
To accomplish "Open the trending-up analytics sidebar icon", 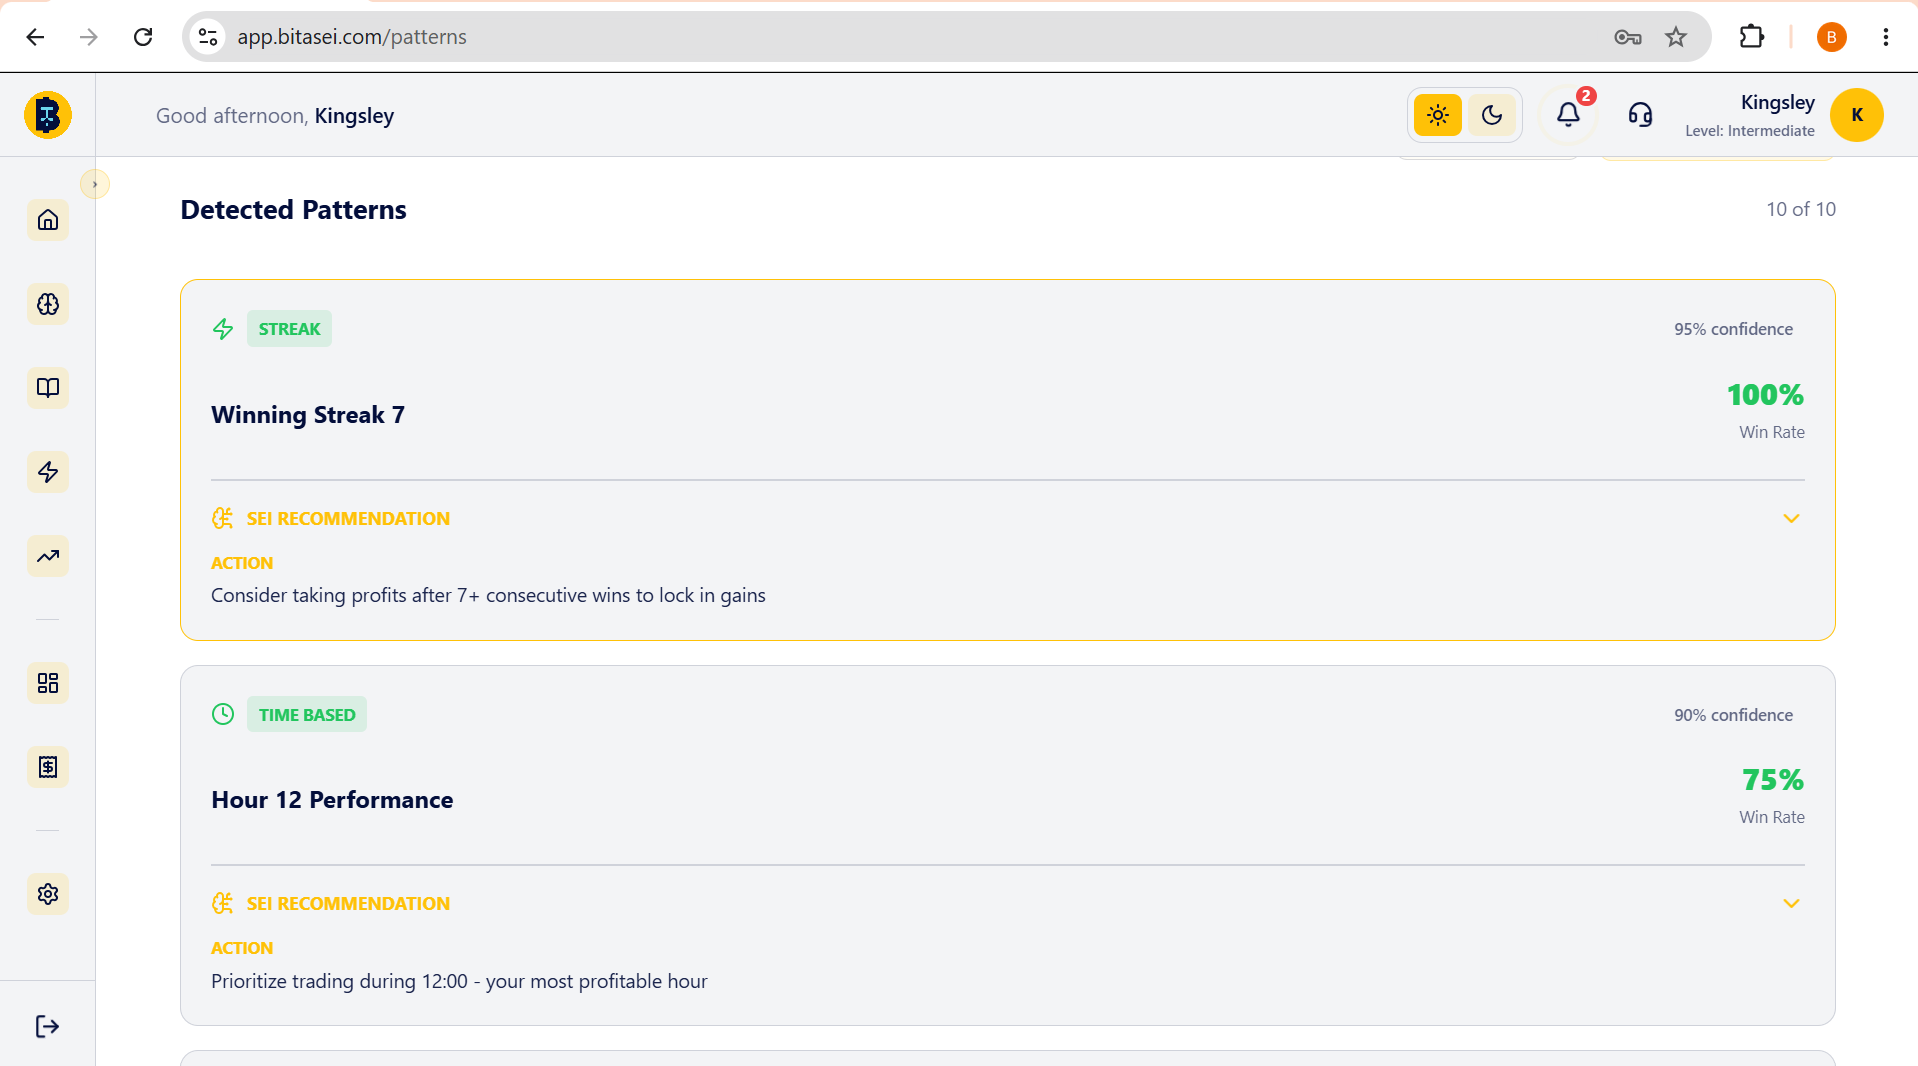I will (48, 556).
